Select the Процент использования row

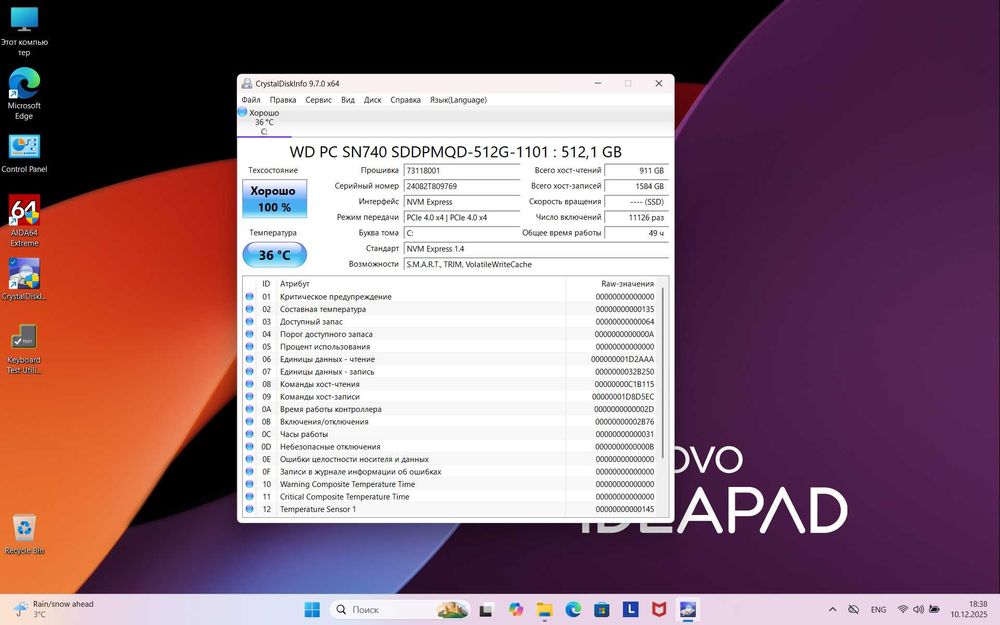pyautogui.click(x=451, y=347)
